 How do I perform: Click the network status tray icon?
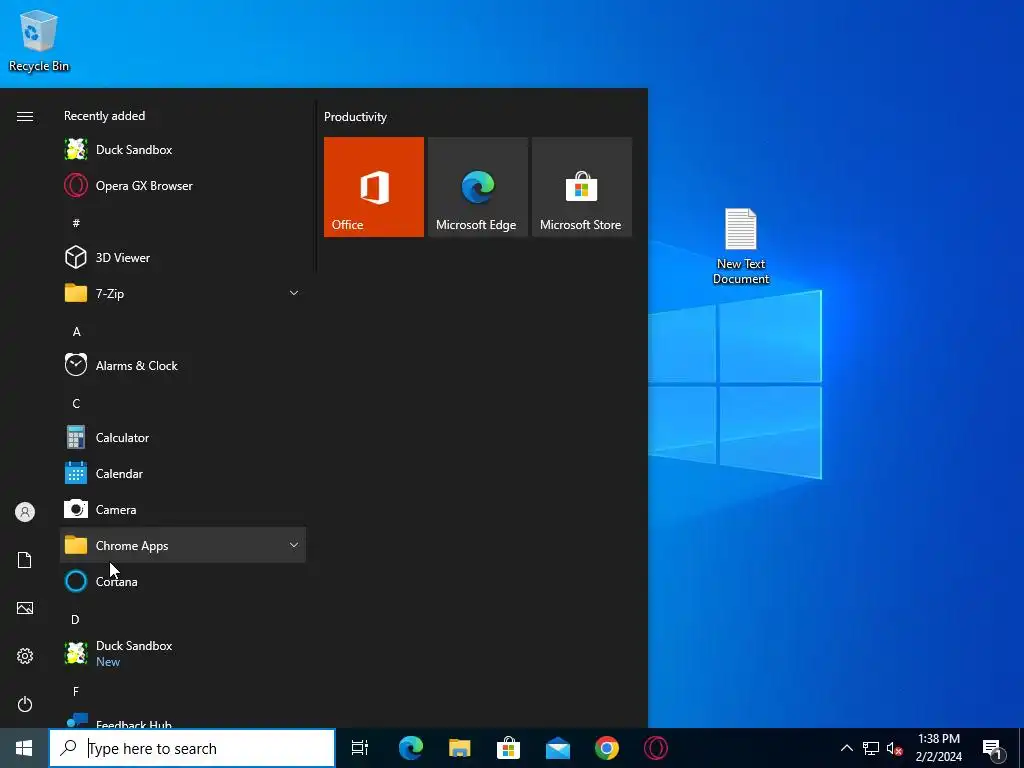pyautogui.click(x=871, y=748)
